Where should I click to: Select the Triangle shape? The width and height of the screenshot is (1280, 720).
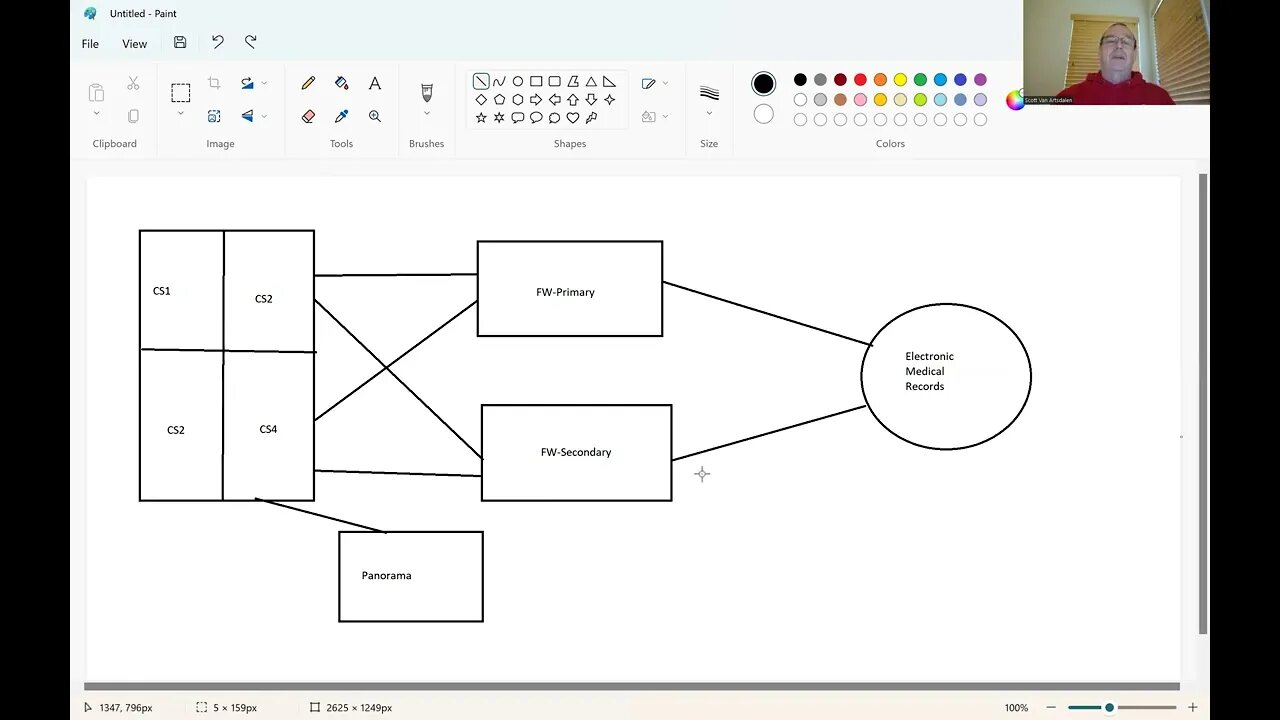[x=591, y=81]
